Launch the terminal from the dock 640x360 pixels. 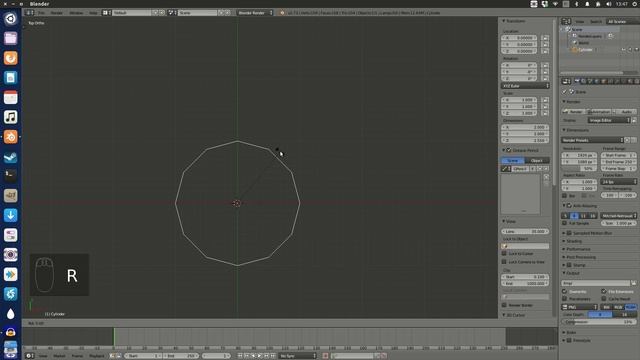(x=11, y=176)
